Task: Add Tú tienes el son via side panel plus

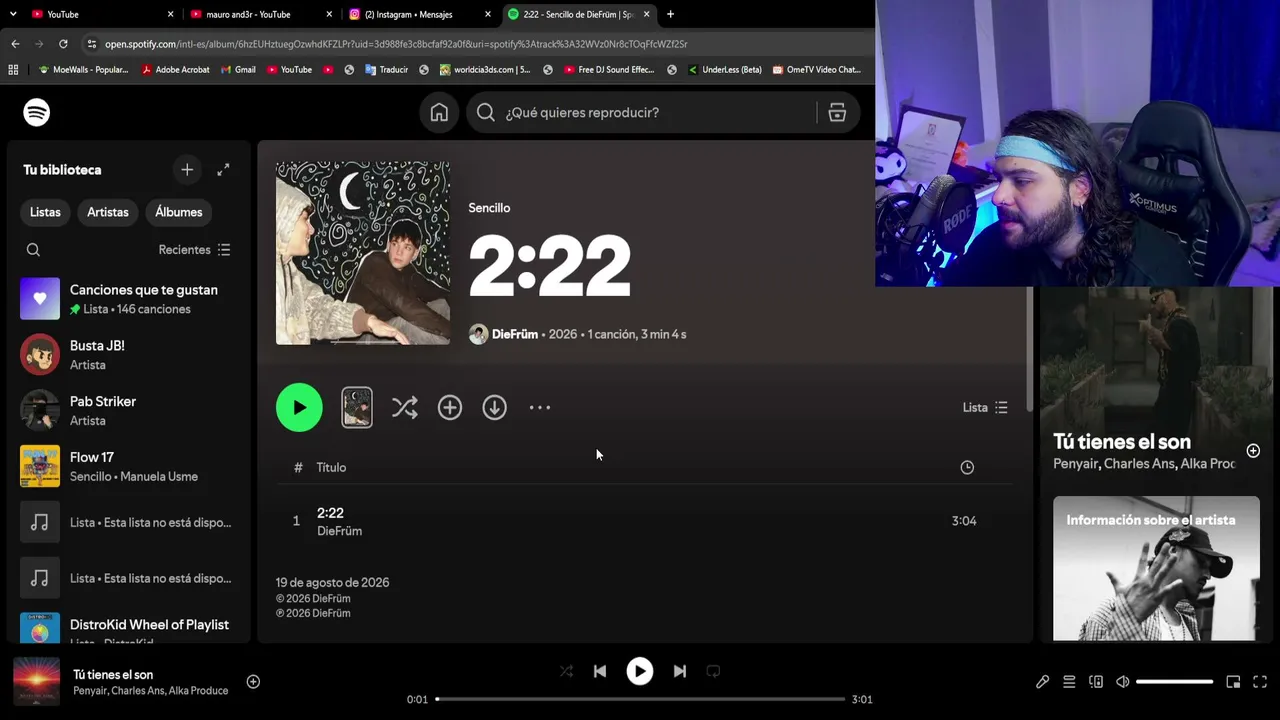Action: click(1253, 451)
